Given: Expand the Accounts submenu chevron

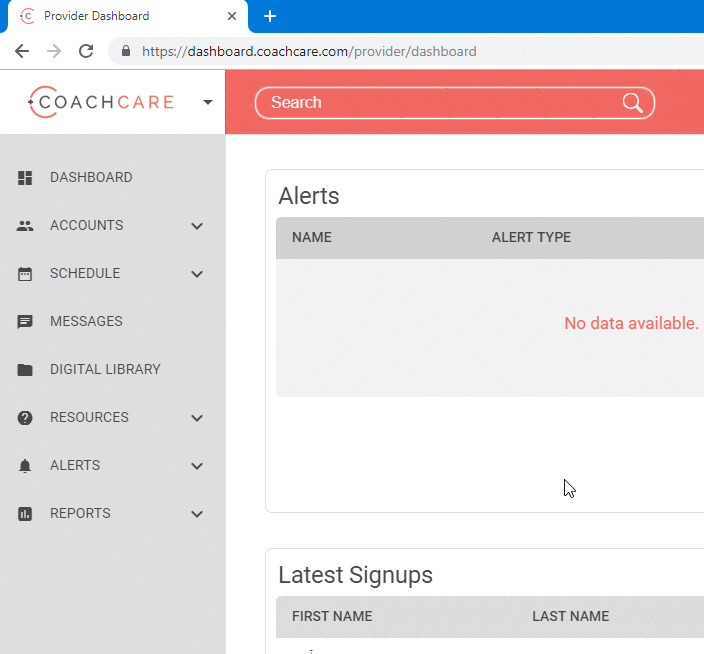Looking at the screenshot, I should [197, 226].
